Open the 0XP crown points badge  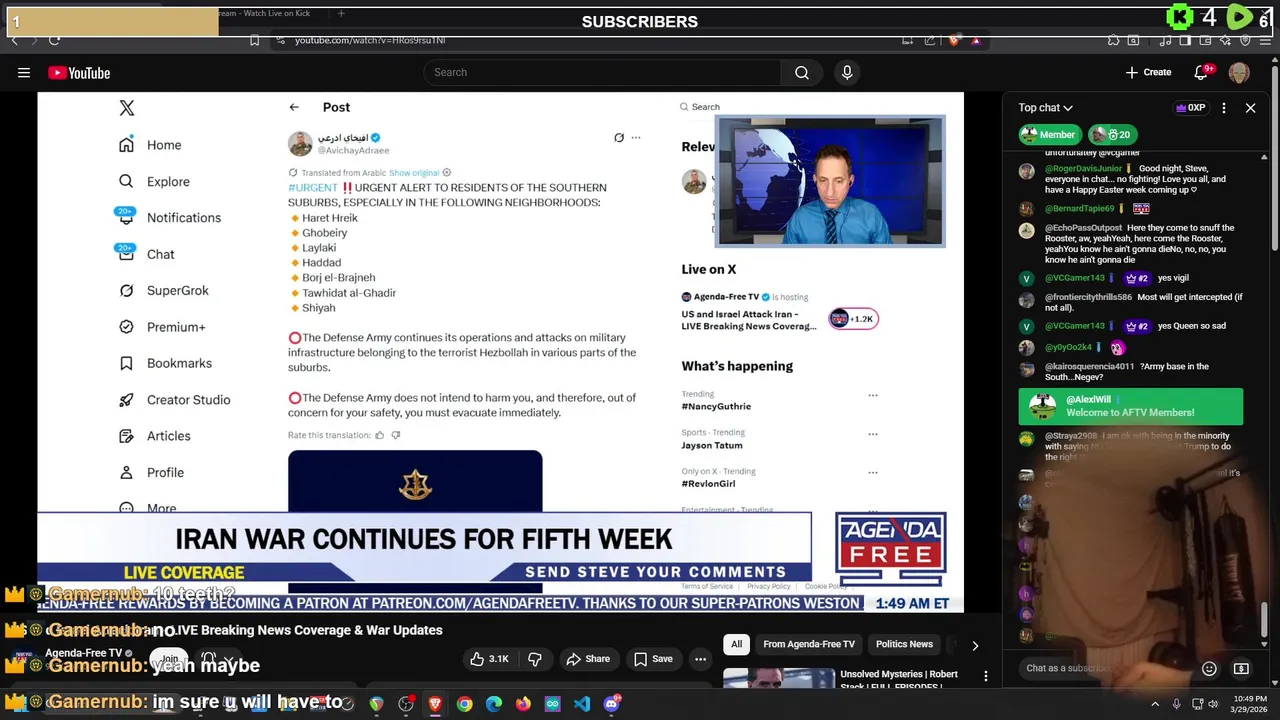(1190, 107)
